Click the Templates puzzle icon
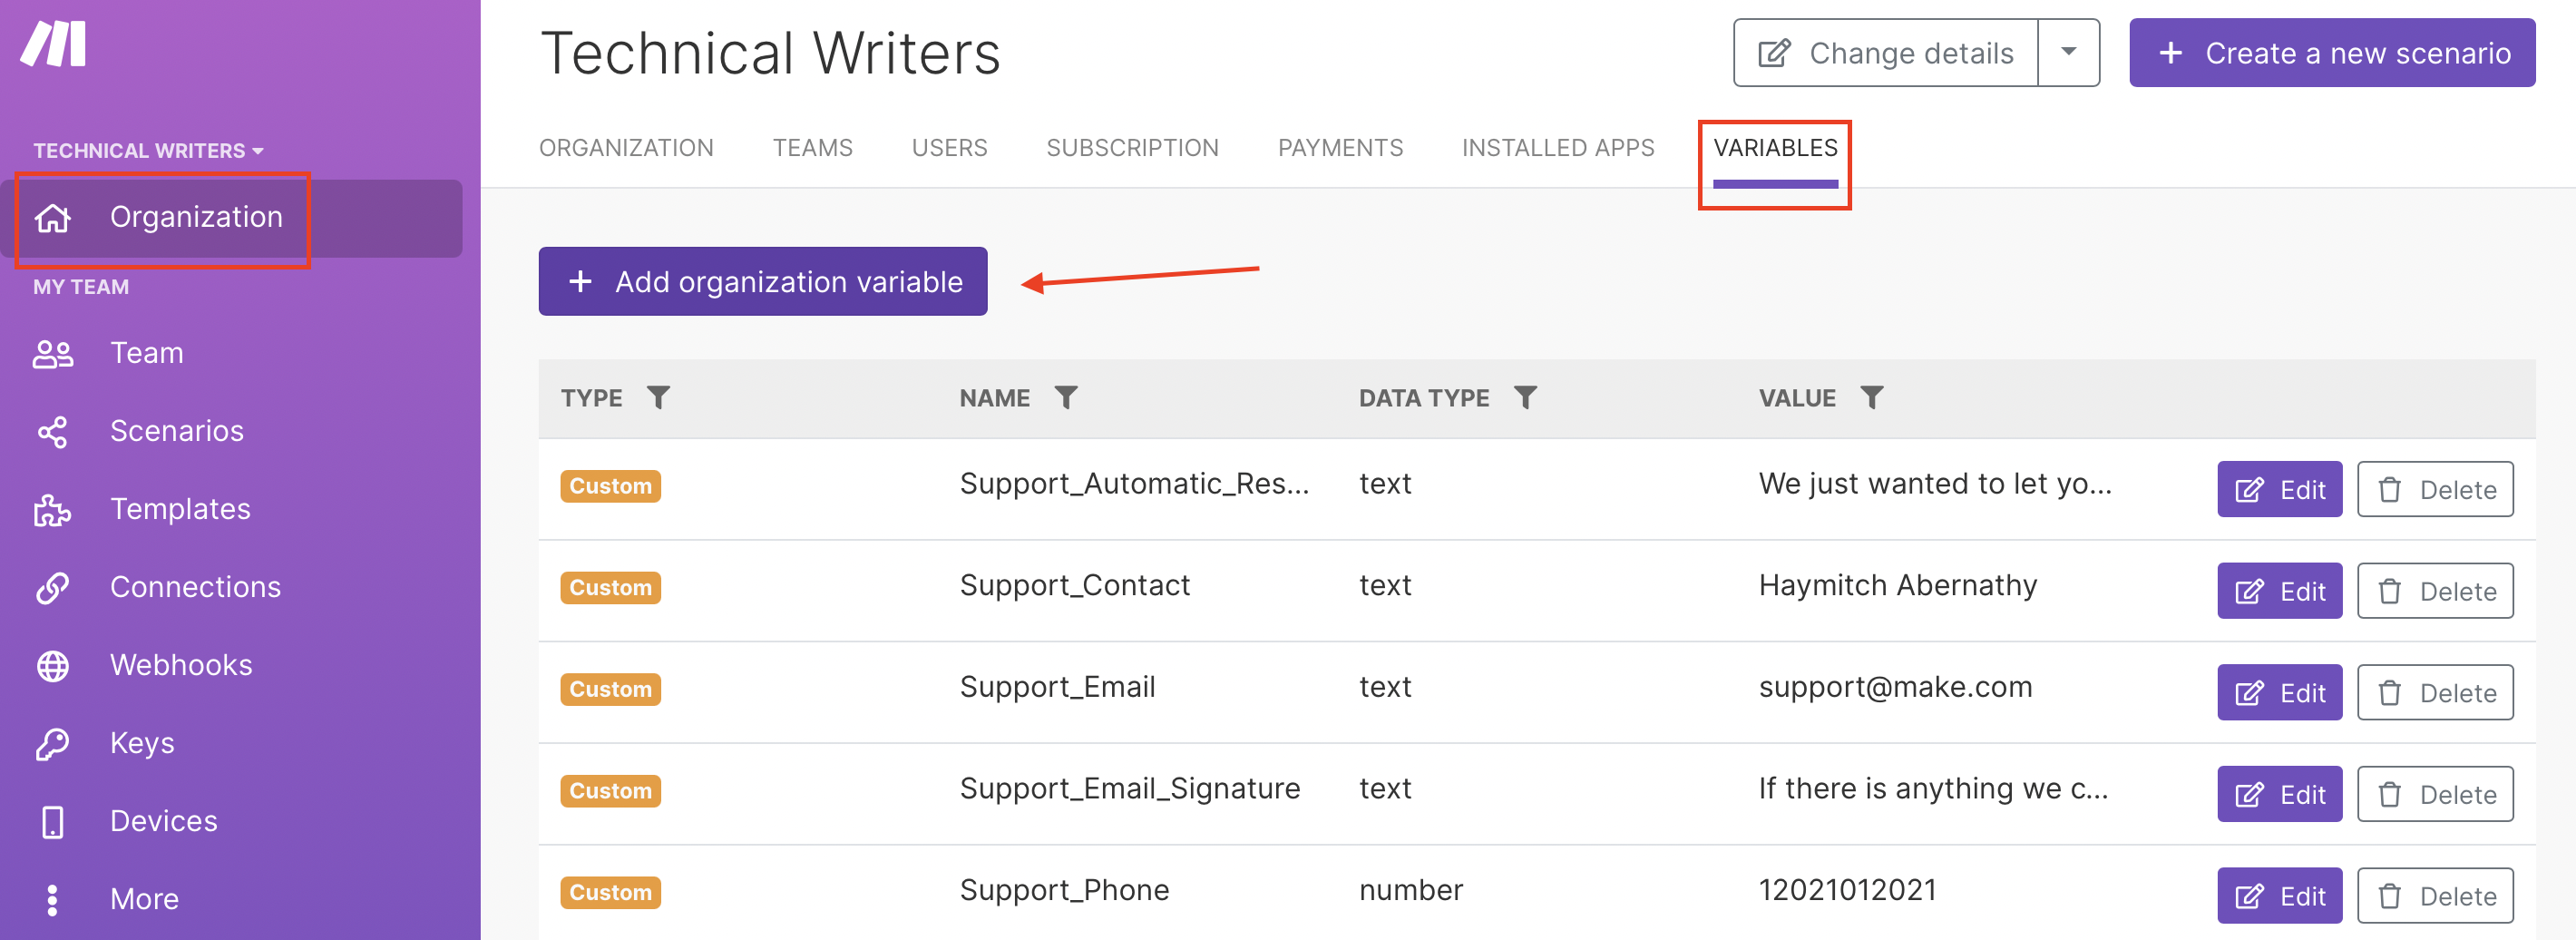Image resolution: width=2576 pixels, height=940 pixels. pos(52,510)
